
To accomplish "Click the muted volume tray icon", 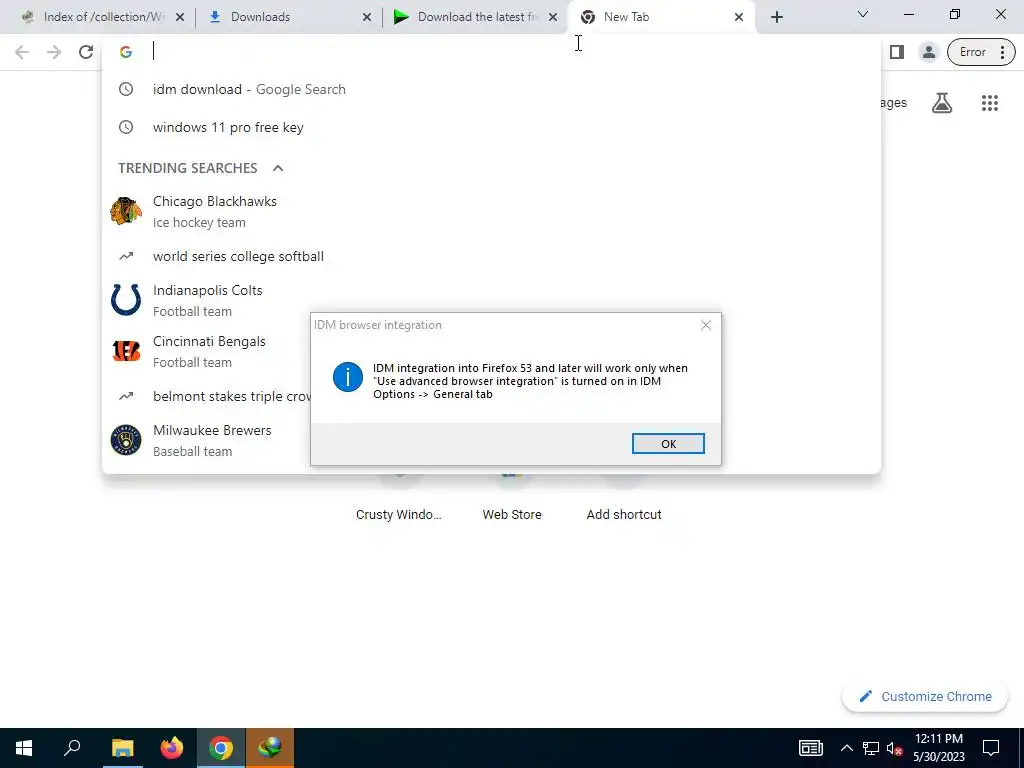I will point(895,748).
